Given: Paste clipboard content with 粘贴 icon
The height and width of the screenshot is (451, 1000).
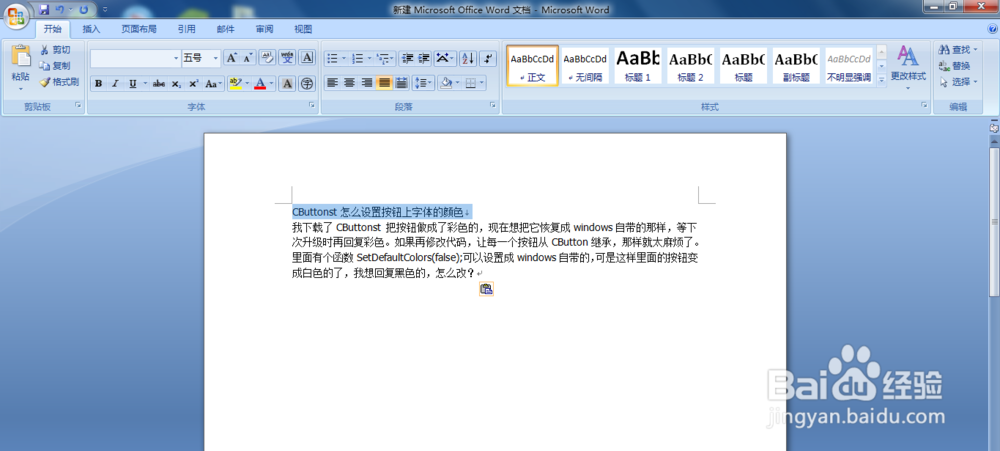Looking at the screenshot, I should click(x=20, y=56).
